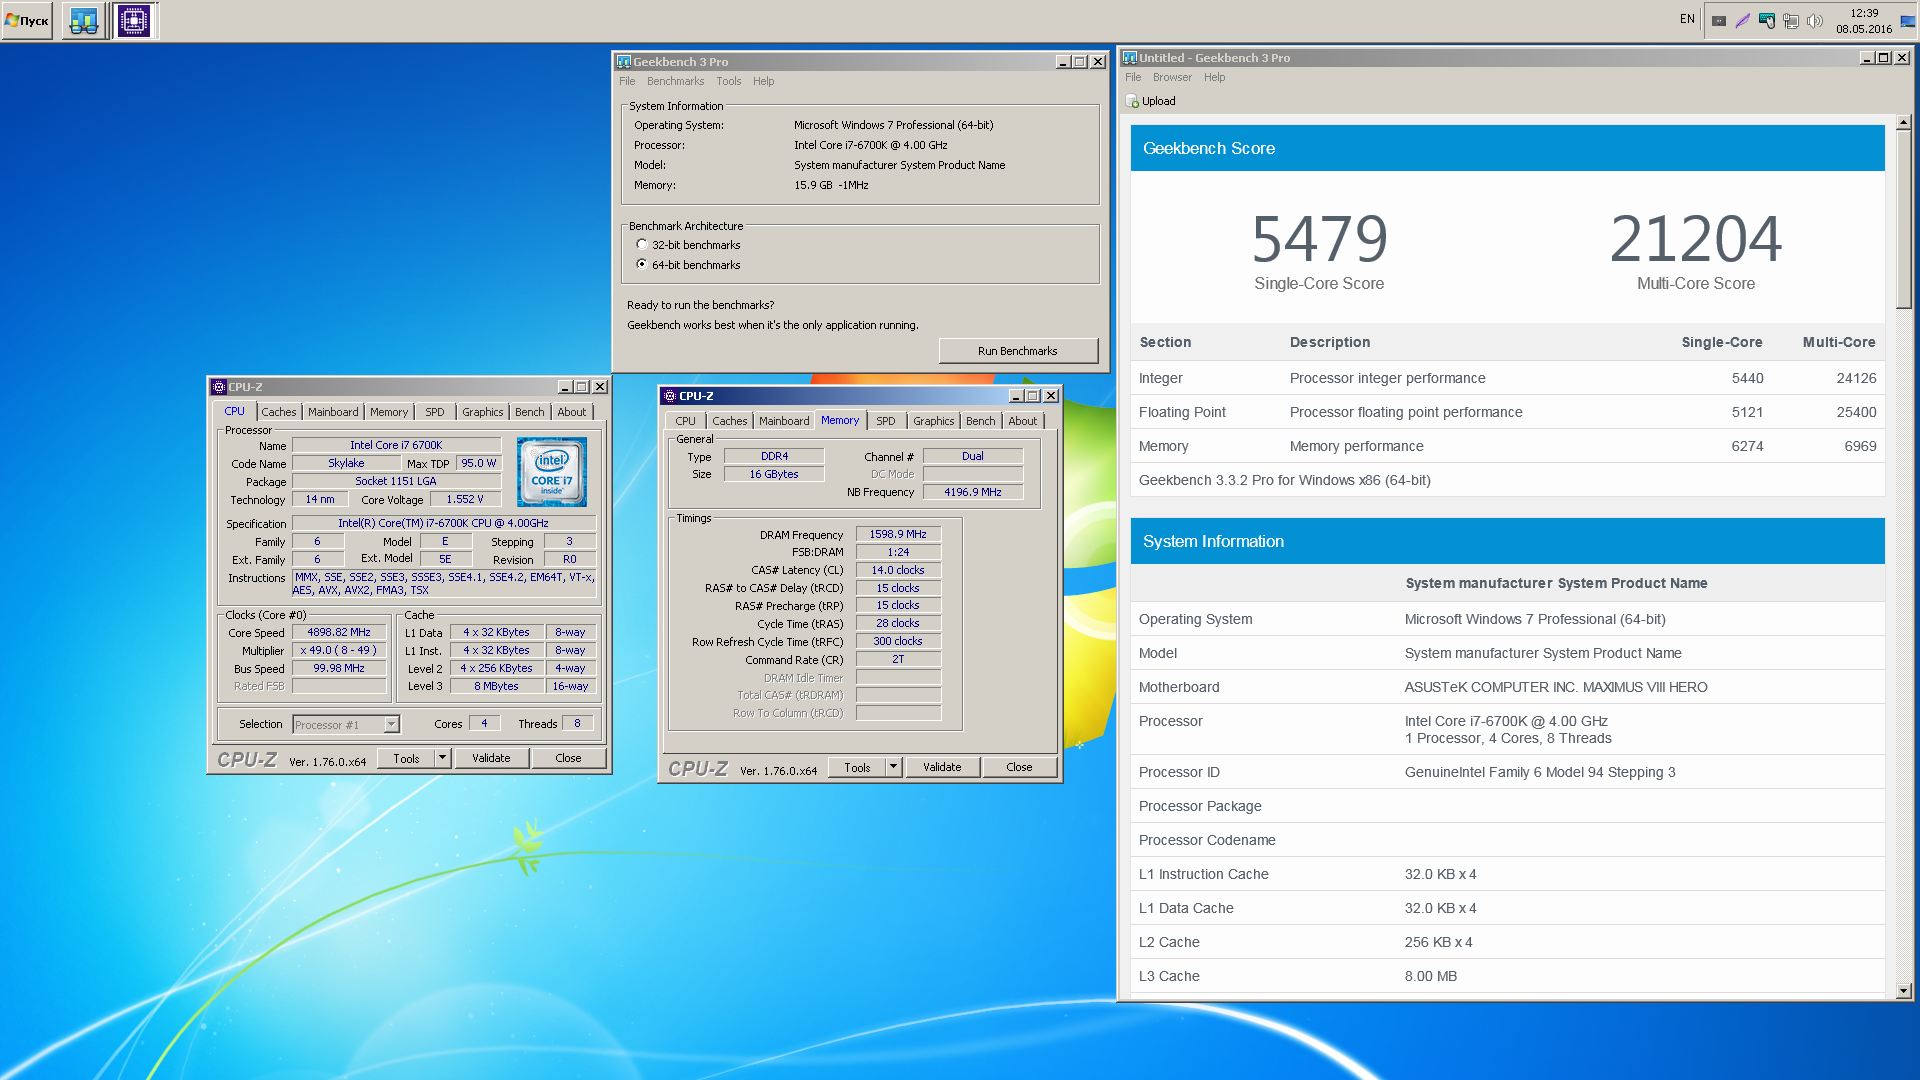Click the EN language indicator
Image resolution: width=1920 pixels, height=1080 pixels.
pos(1687,19)
